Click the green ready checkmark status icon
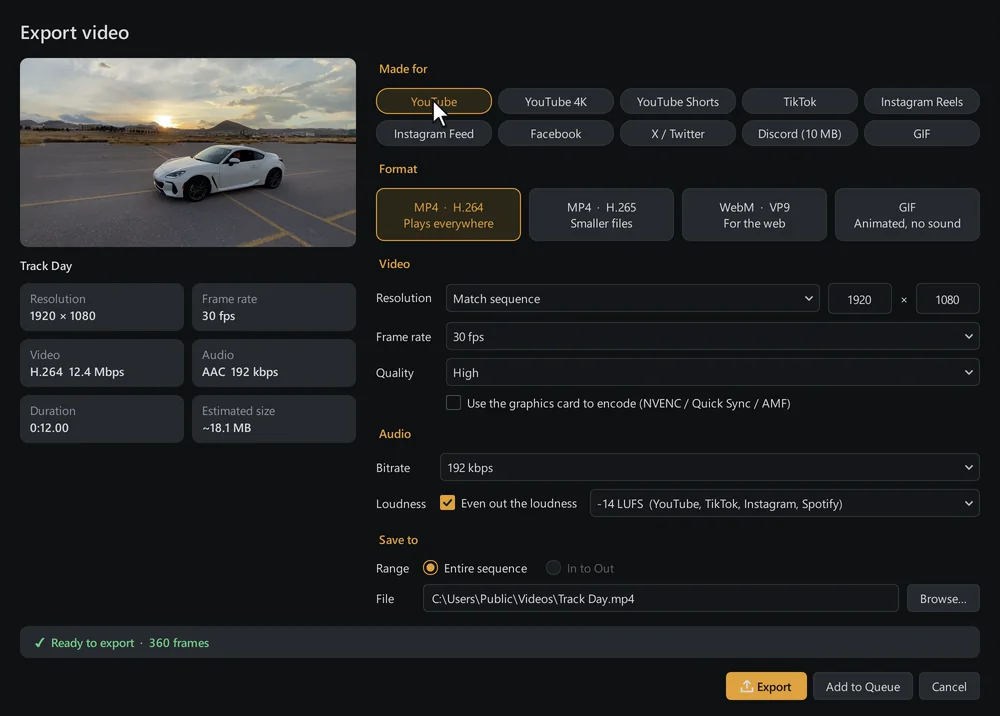Viewport: 1000px width, 716px height. click(40, 643)
